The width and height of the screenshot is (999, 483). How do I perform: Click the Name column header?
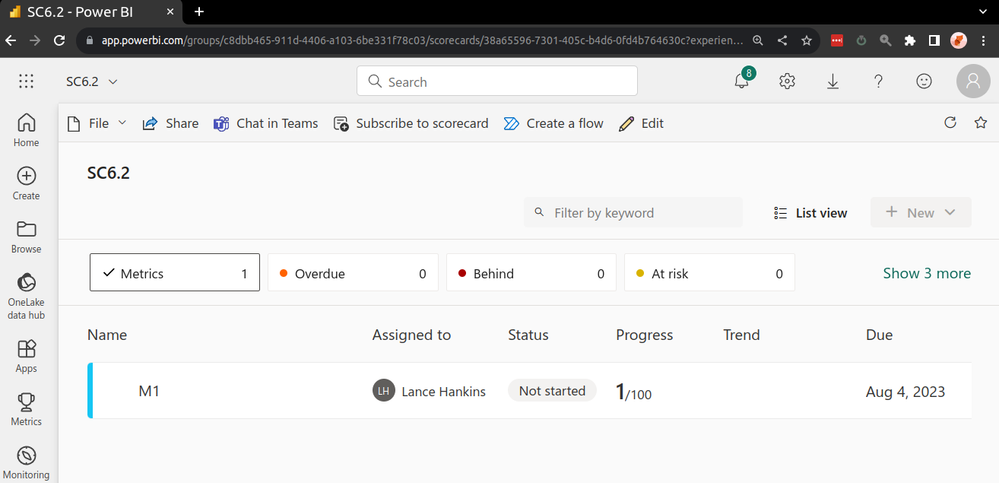click(107, 335)
